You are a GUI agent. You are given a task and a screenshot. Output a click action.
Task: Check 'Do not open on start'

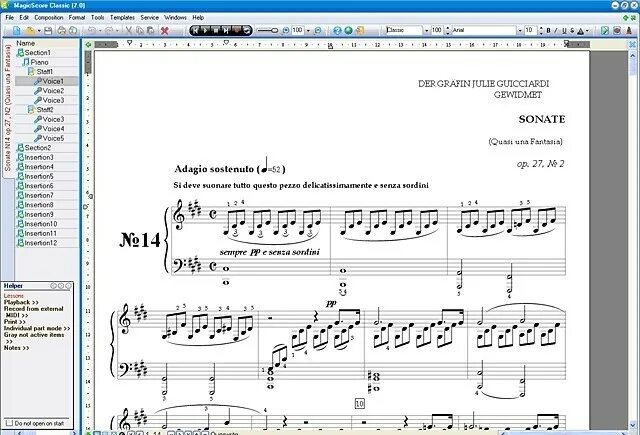coord(10,423)
